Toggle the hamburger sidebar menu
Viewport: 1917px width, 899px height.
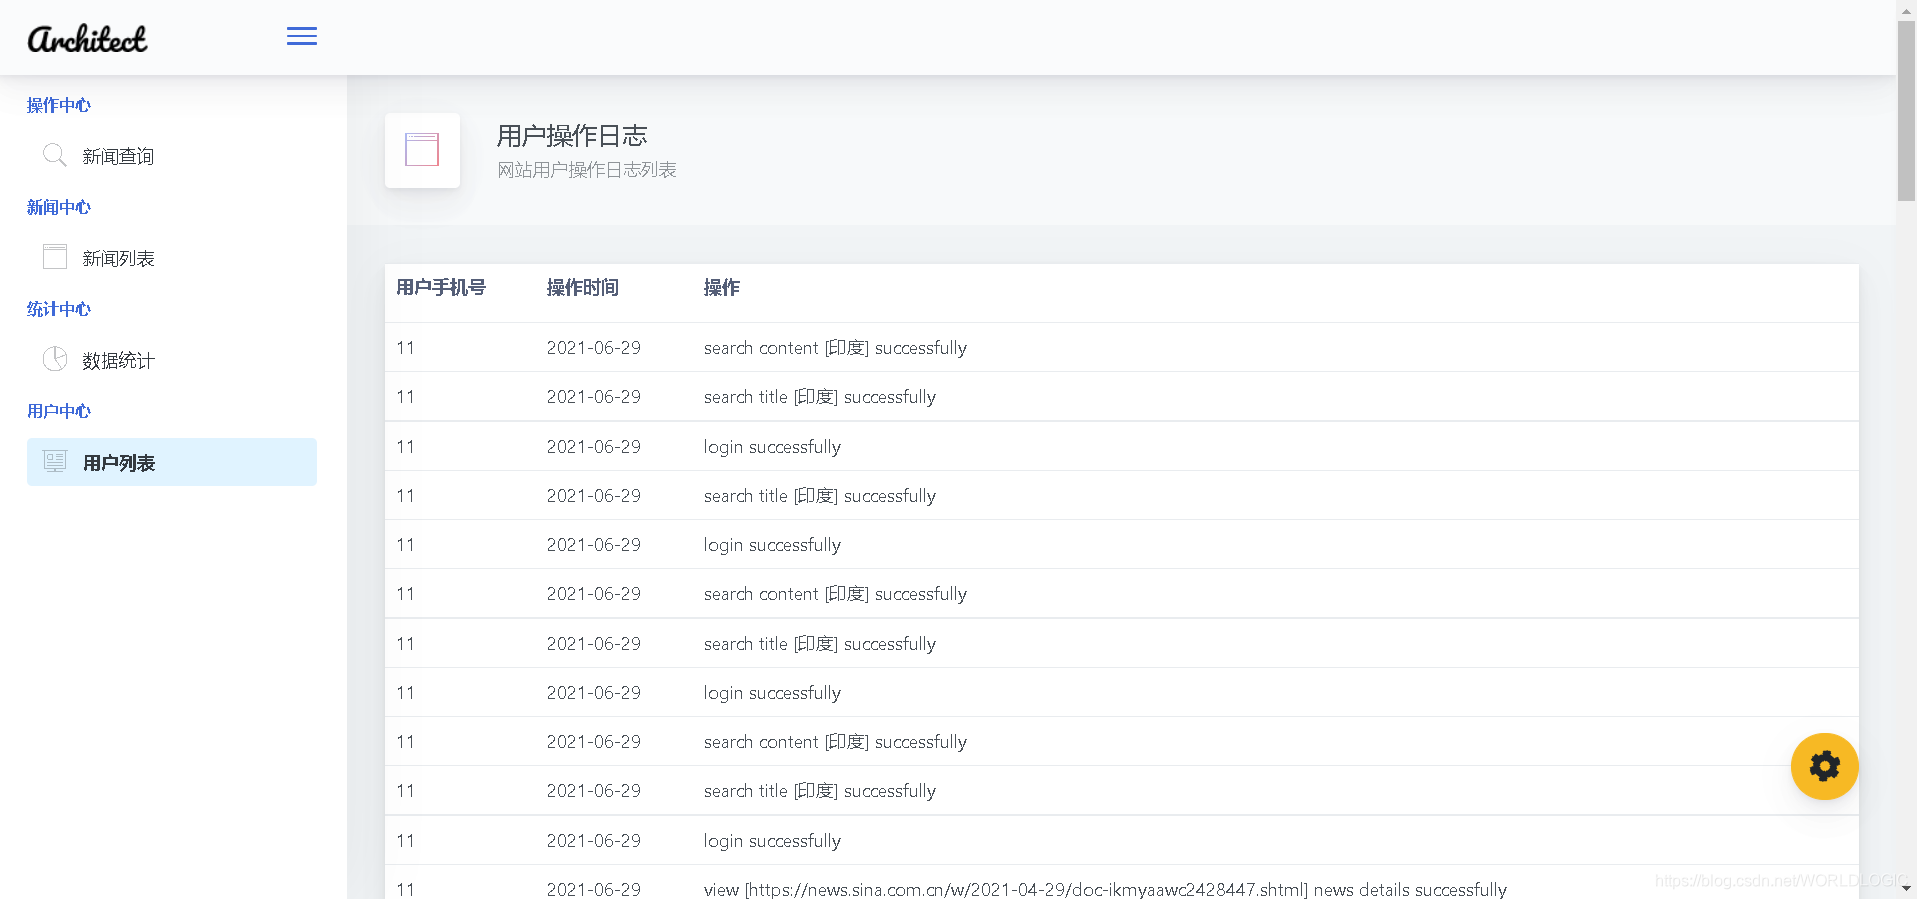[x=302, y=37]
